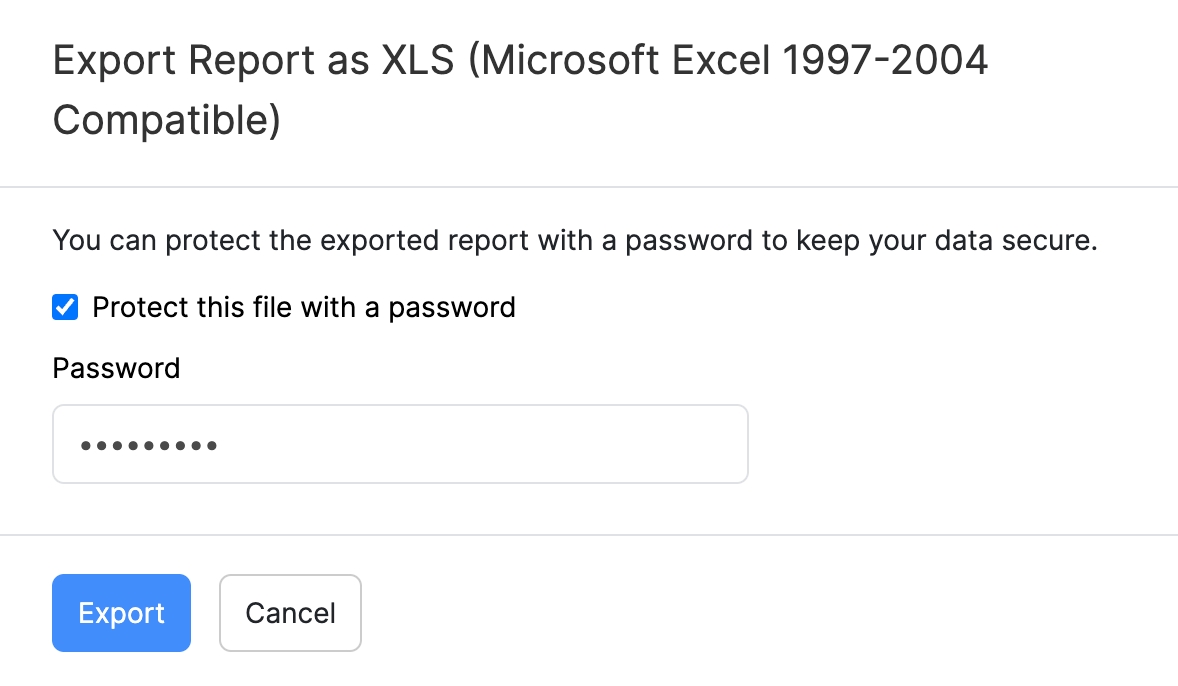1178x686 pixels.
Task: Click inside the Password input field
Action: pos(400,444)
